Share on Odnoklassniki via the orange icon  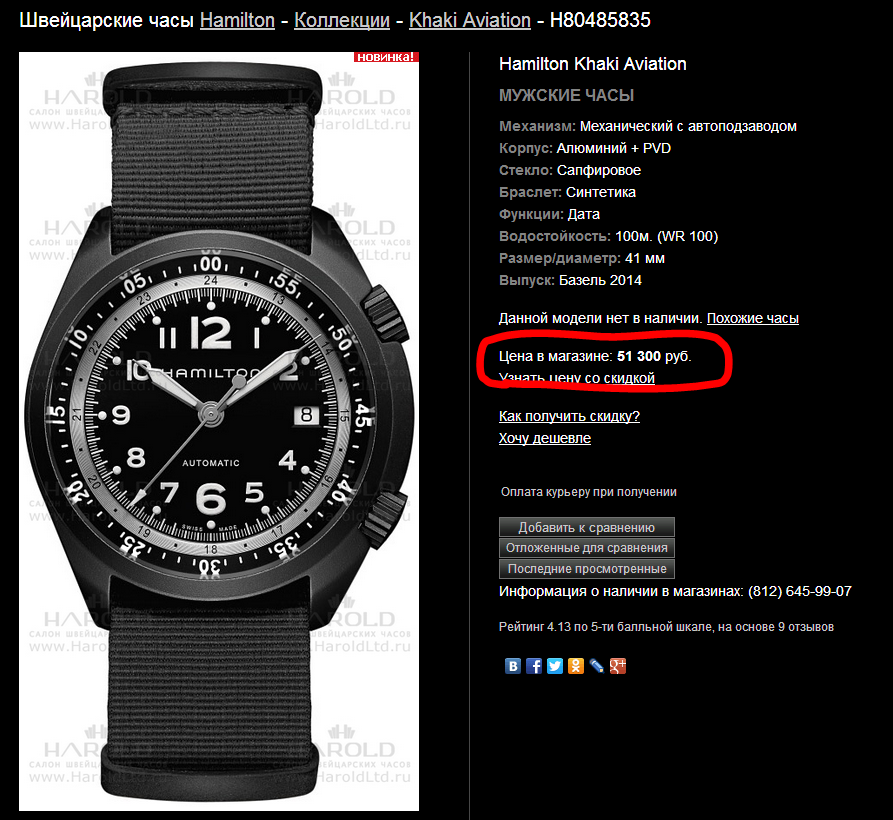pyautogui.click(x=576, y=666)
